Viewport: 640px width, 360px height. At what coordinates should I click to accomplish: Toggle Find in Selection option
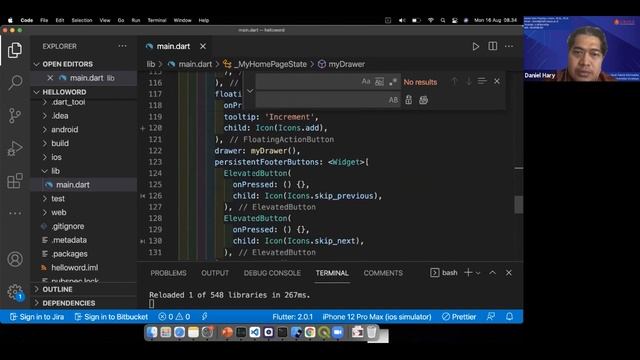pos(482,81)
